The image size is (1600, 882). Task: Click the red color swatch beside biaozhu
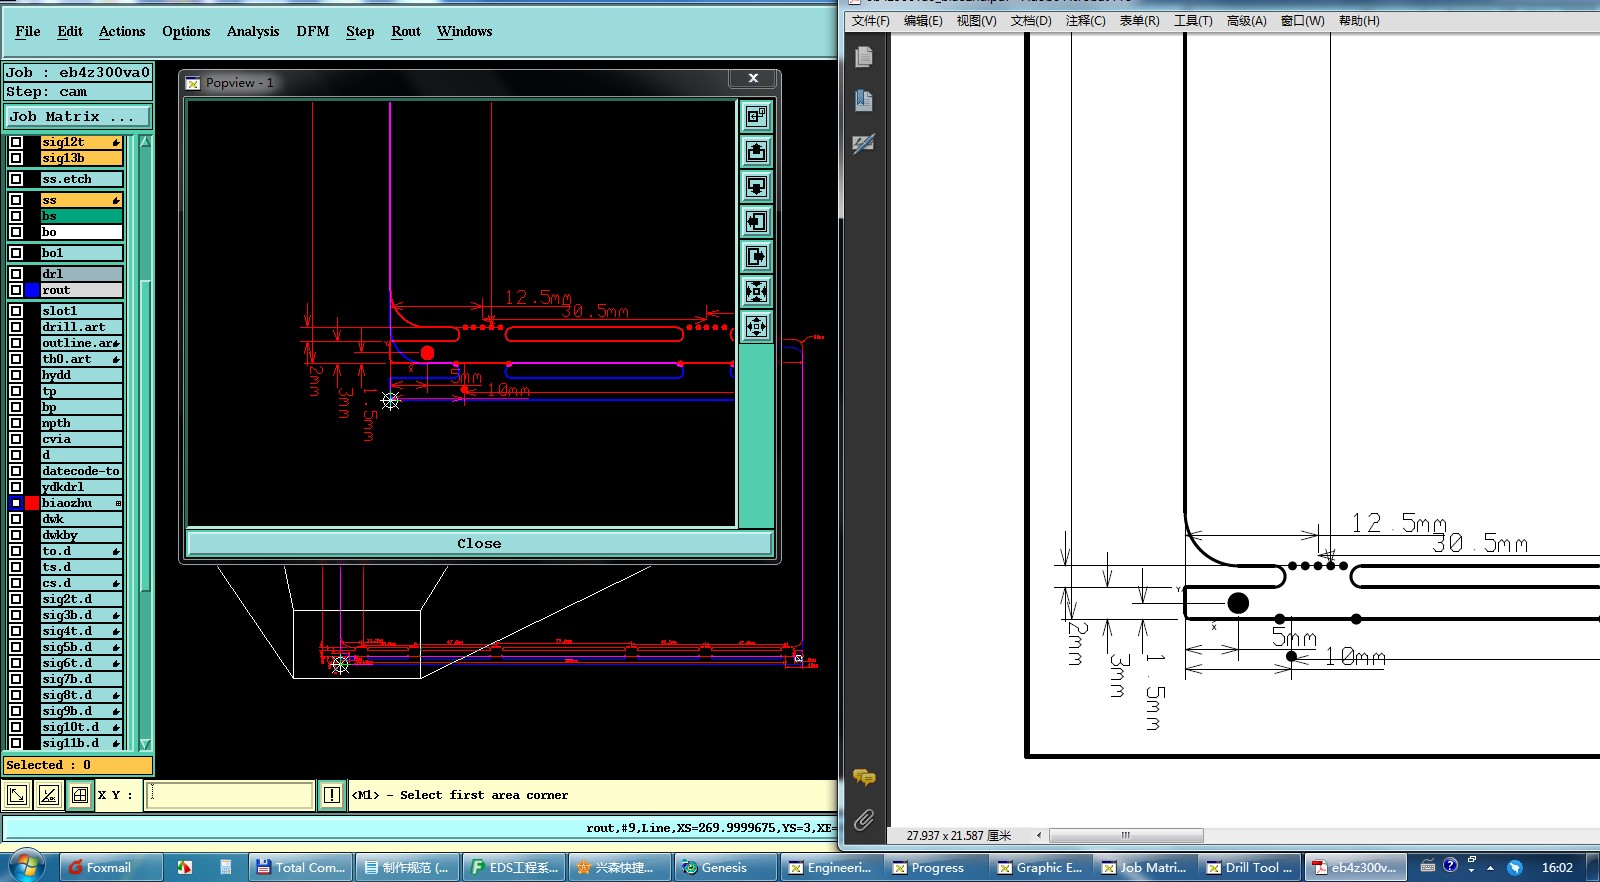point(32,503)
